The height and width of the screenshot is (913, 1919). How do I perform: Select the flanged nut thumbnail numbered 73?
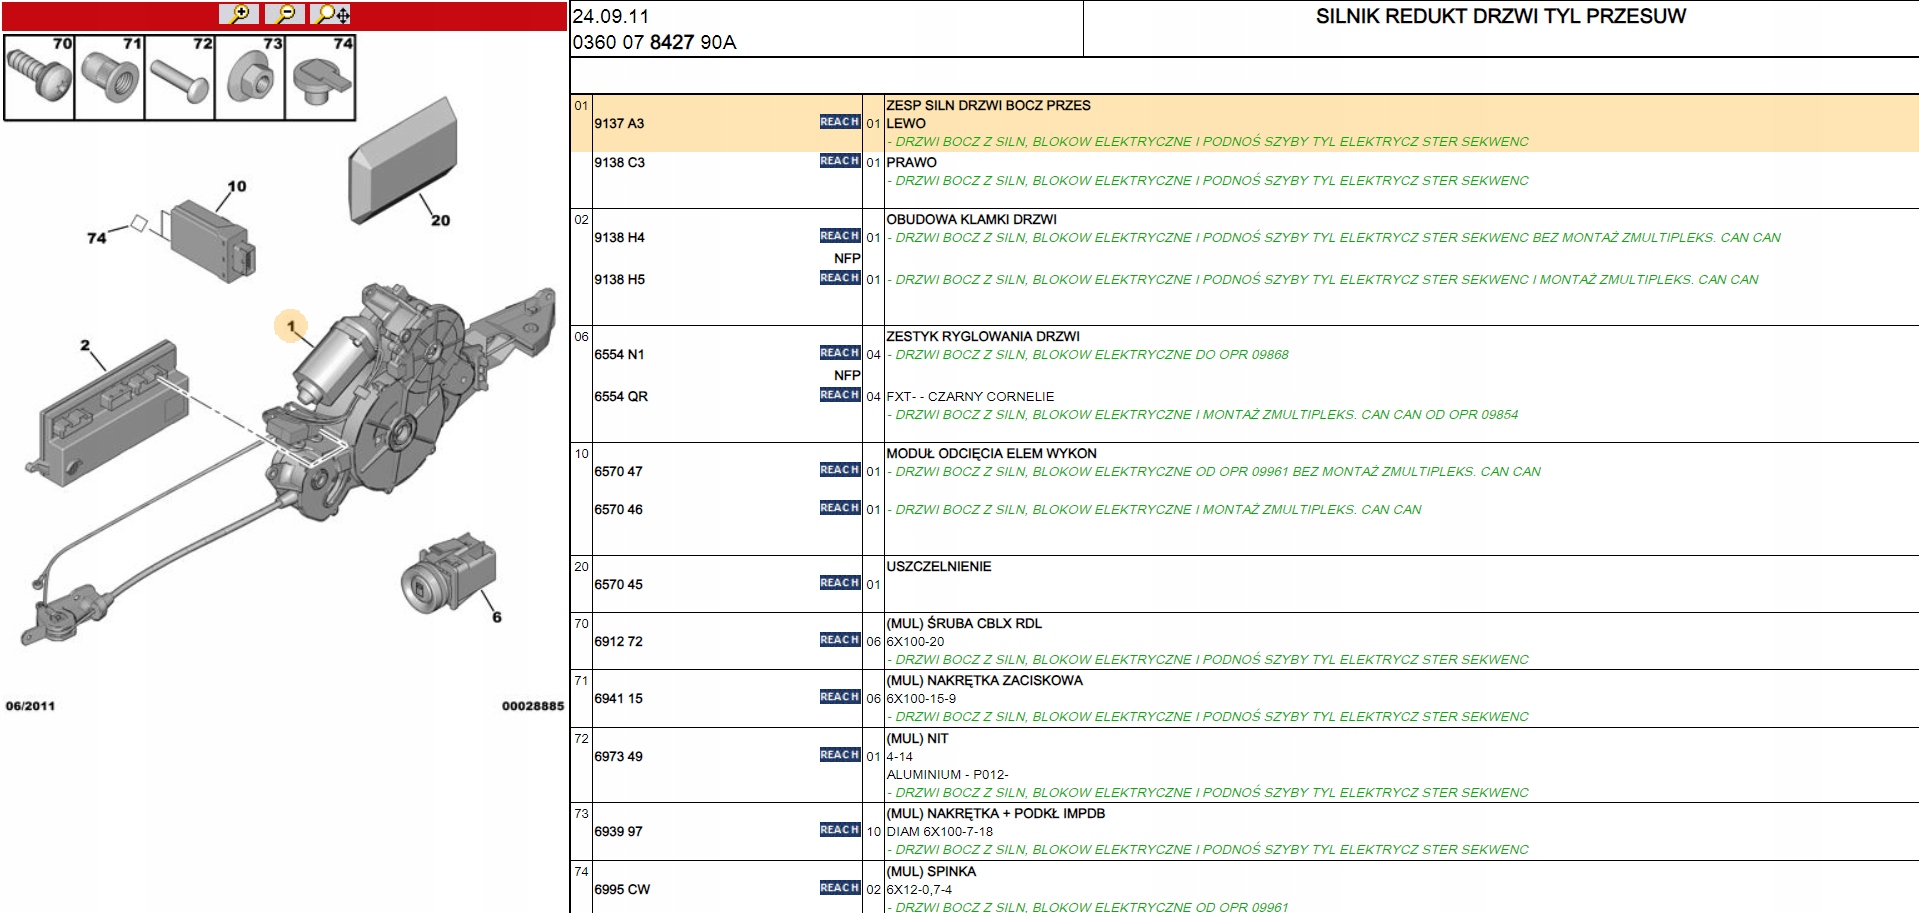250,78
